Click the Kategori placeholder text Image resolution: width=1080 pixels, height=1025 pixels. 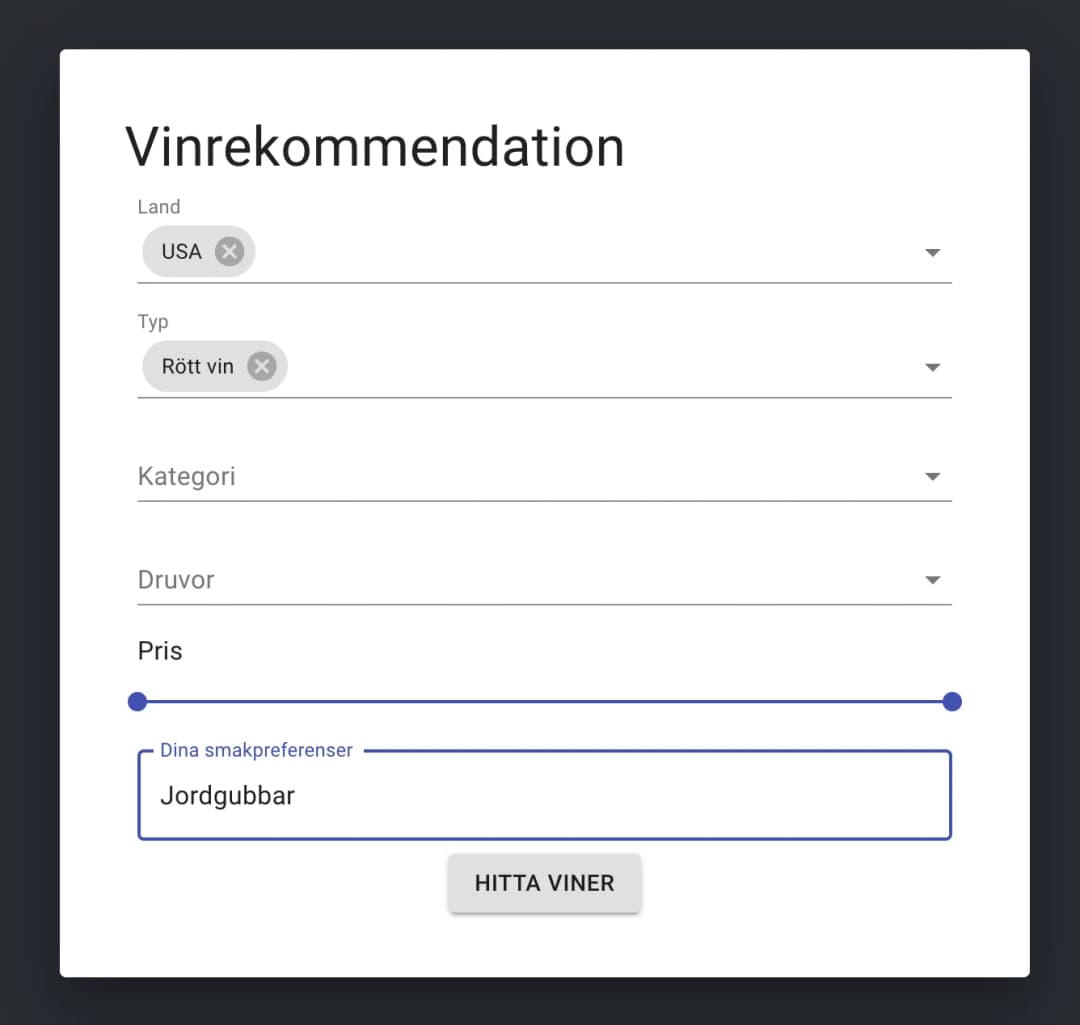click(x=187, y=476)
